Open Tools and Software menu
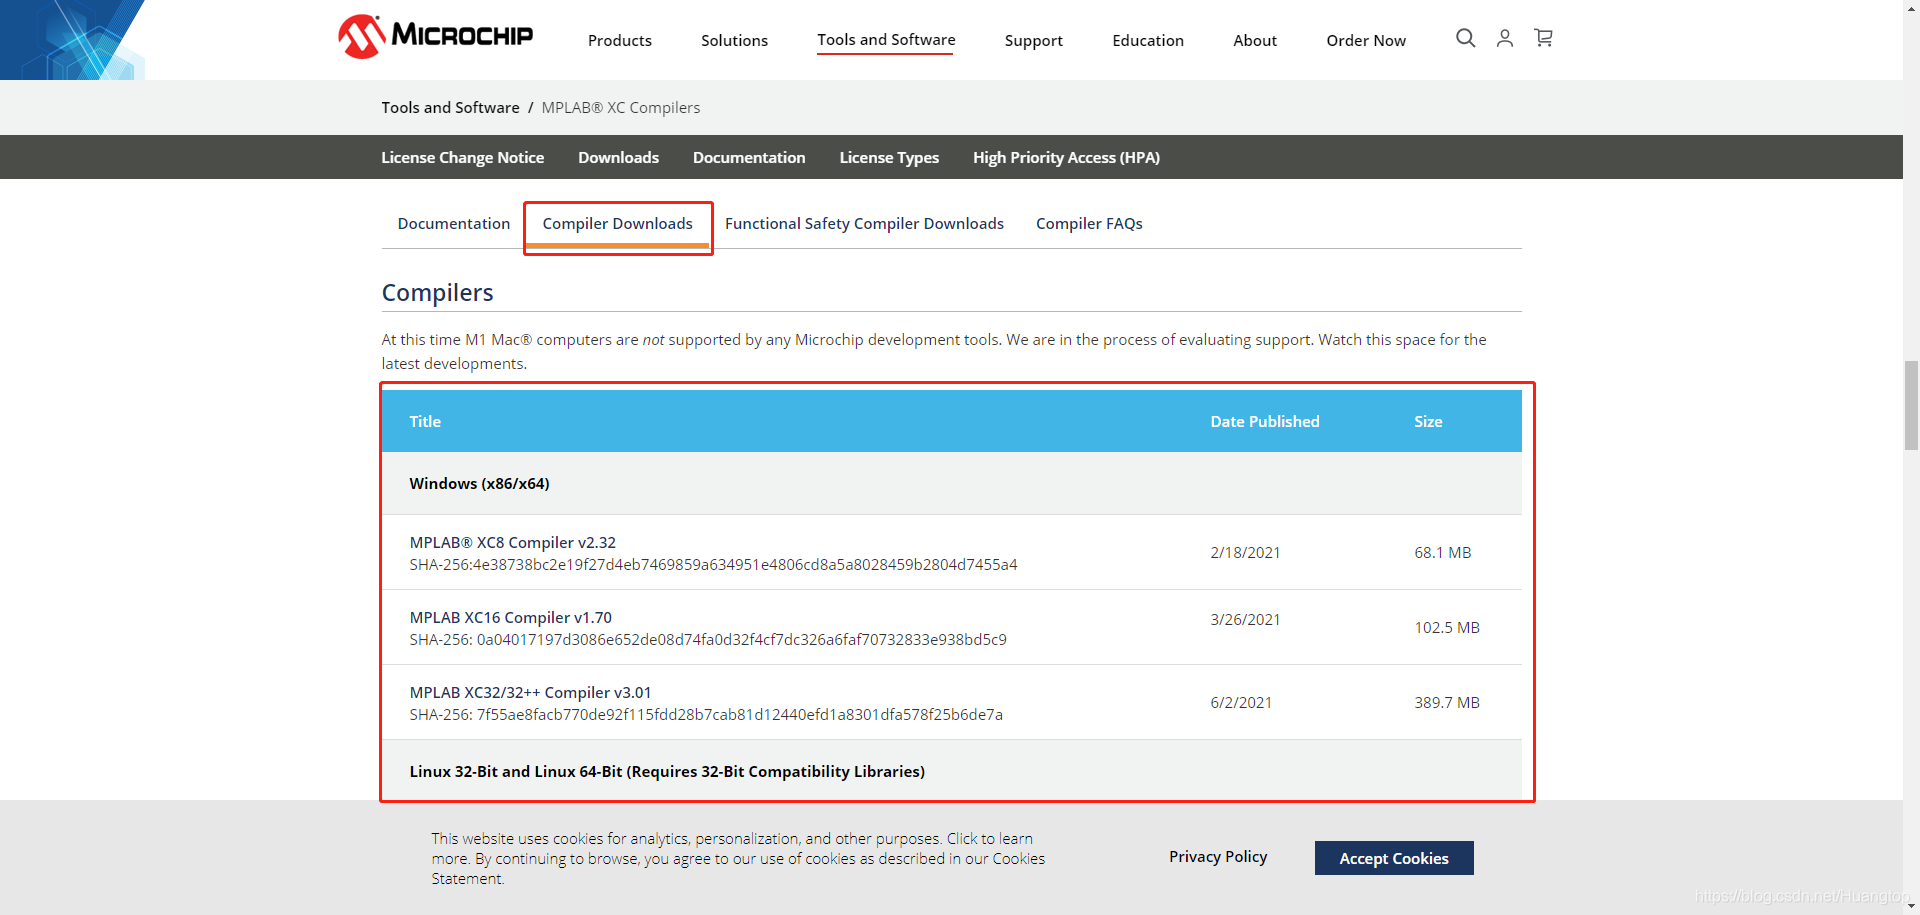The height and width of the screenshot is (915, 1920). (x=886, y=40)
